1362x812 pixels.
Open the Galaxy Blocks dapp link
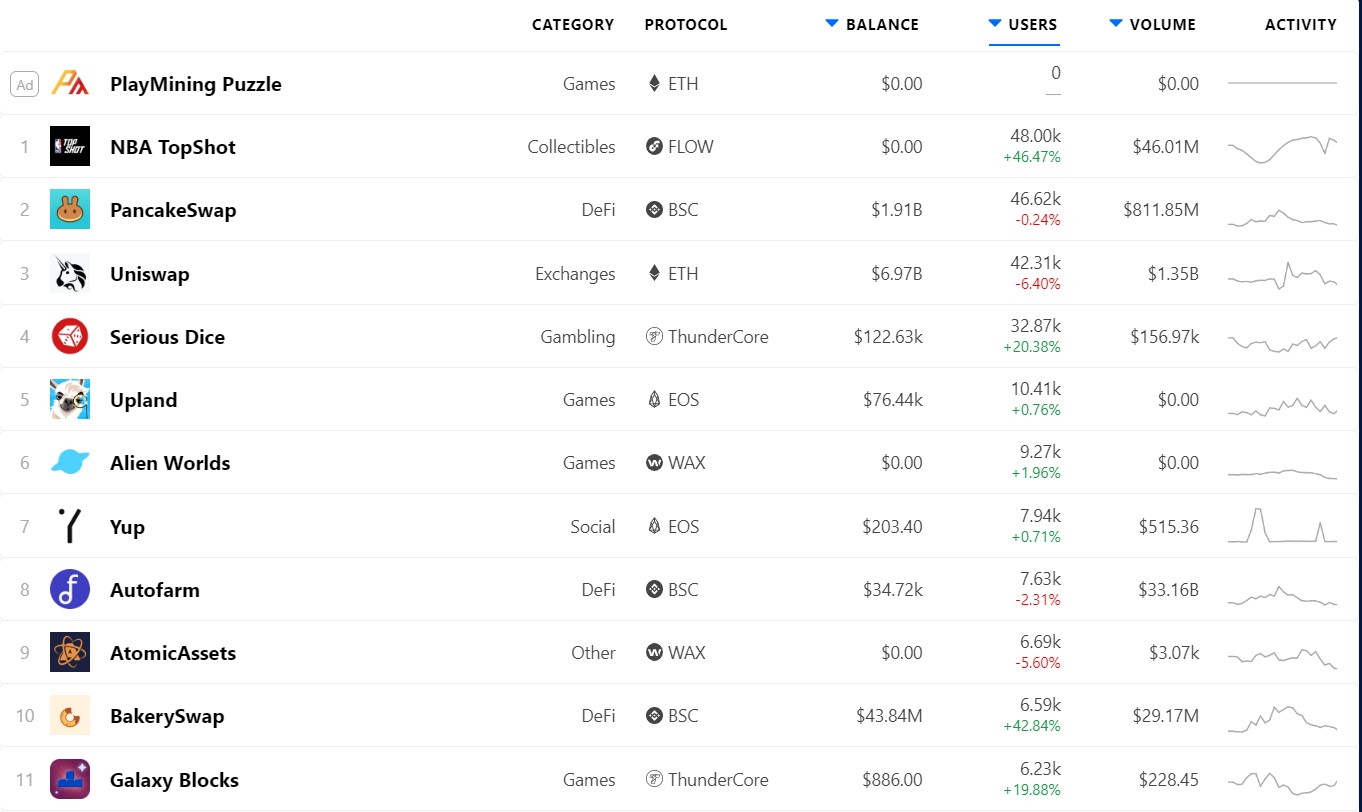pyautogui.click(x=176, y=779)
